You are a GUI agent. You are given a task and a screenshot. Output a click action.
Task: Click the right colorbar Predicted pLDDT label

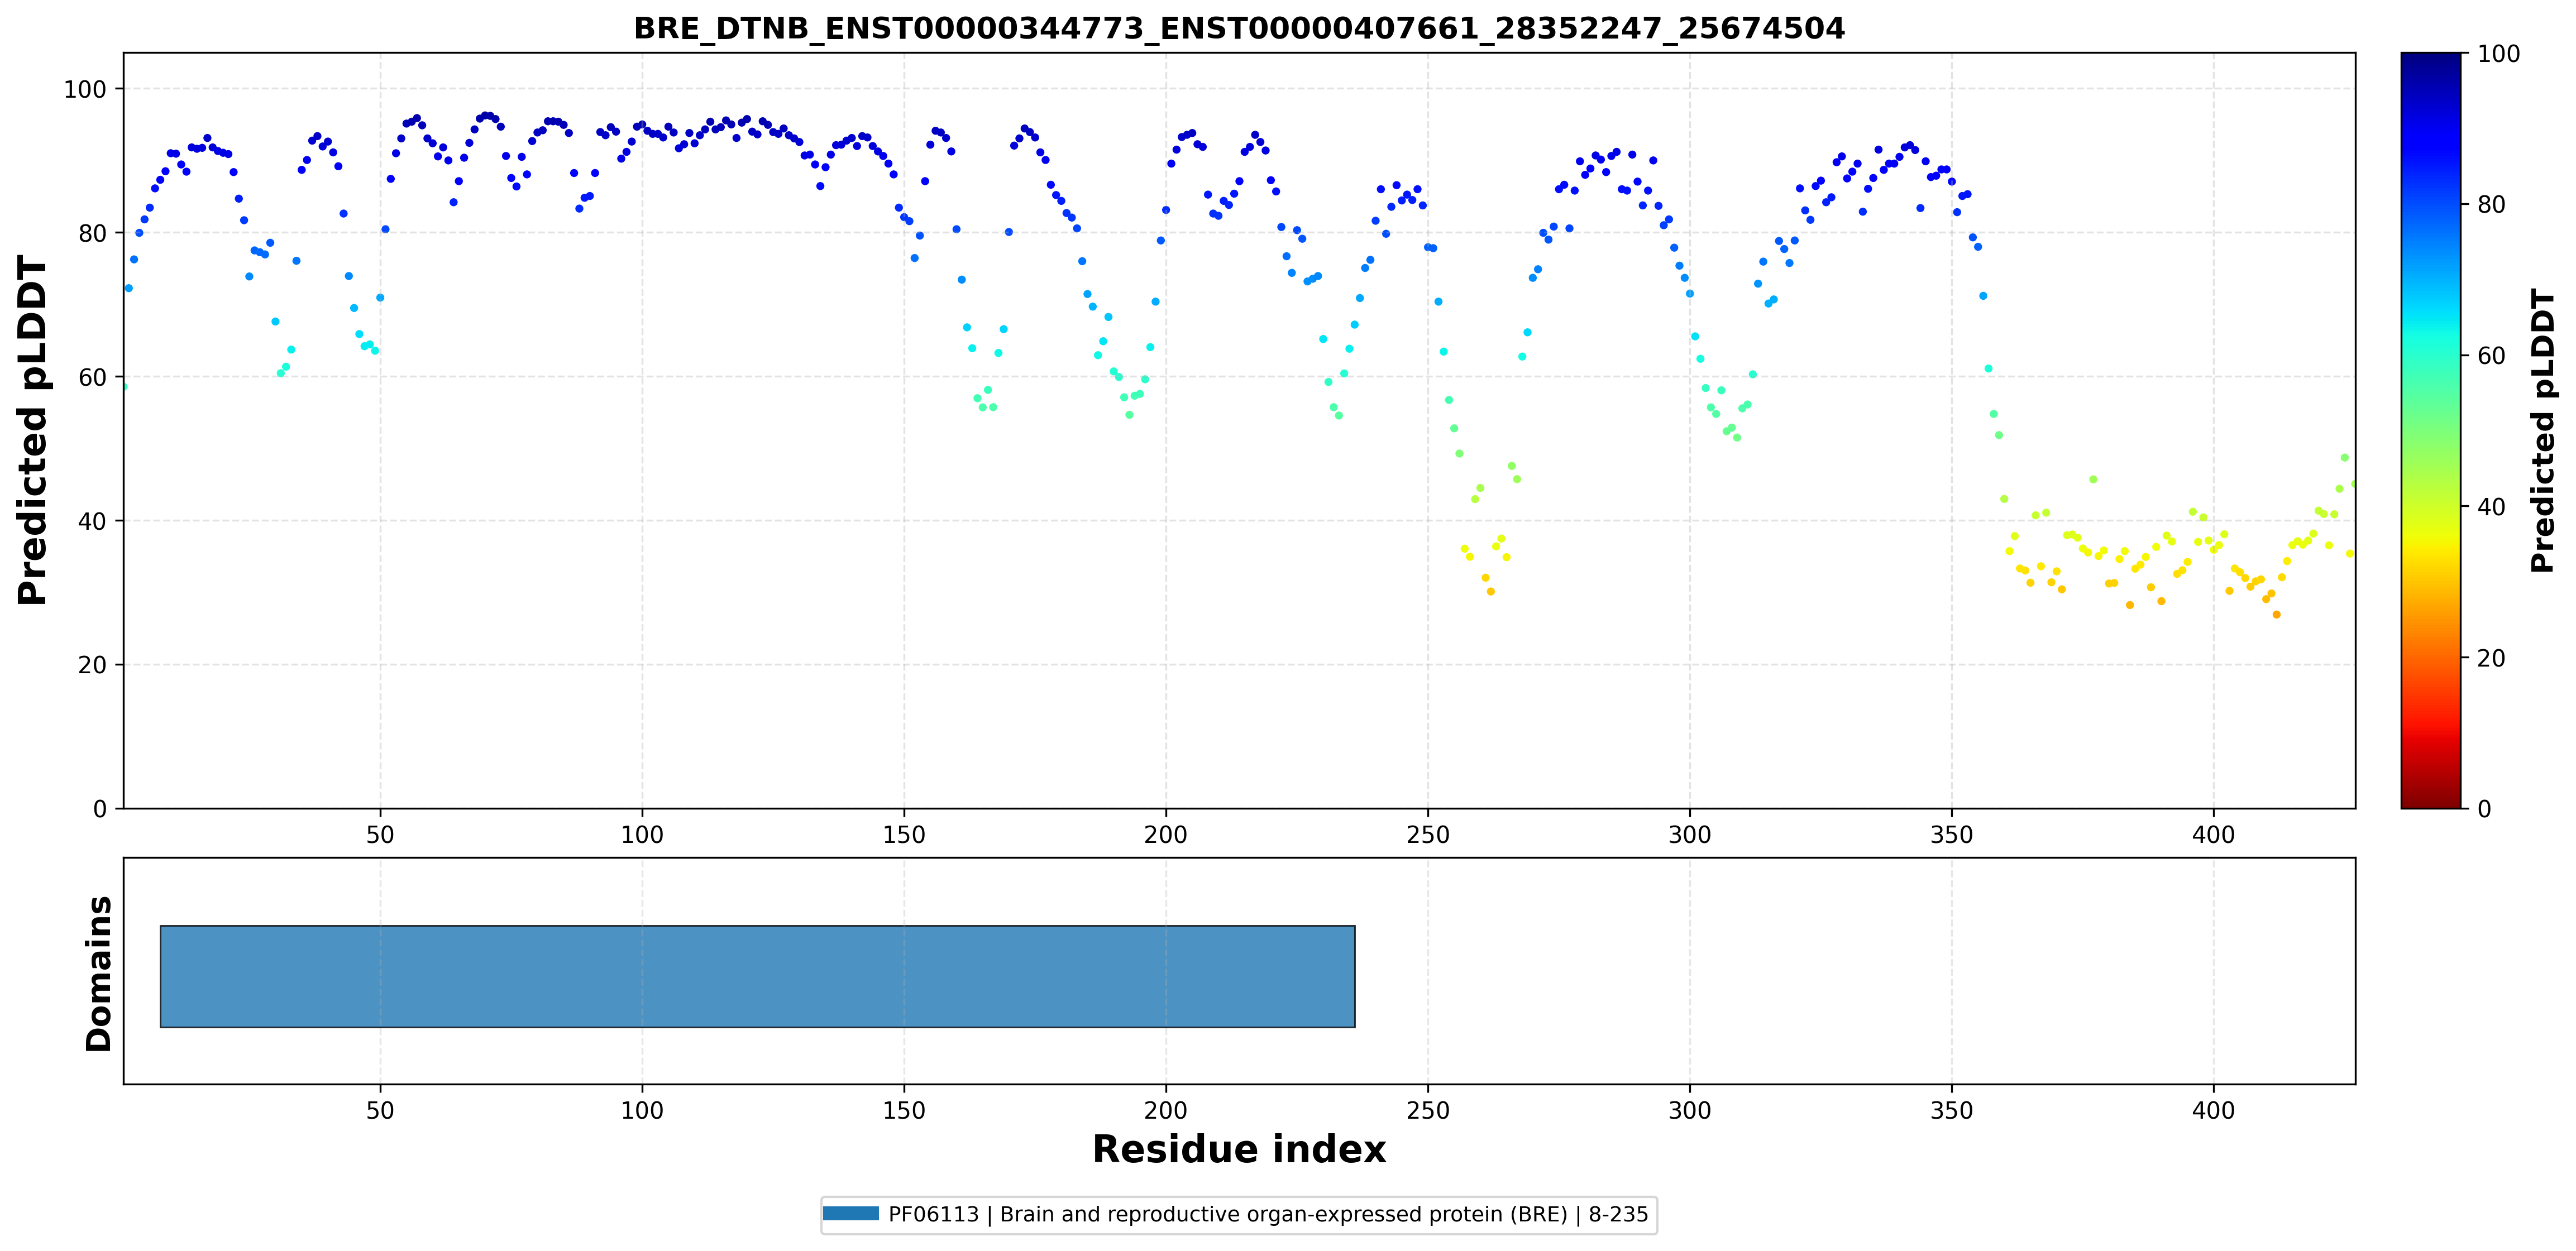2542,430
